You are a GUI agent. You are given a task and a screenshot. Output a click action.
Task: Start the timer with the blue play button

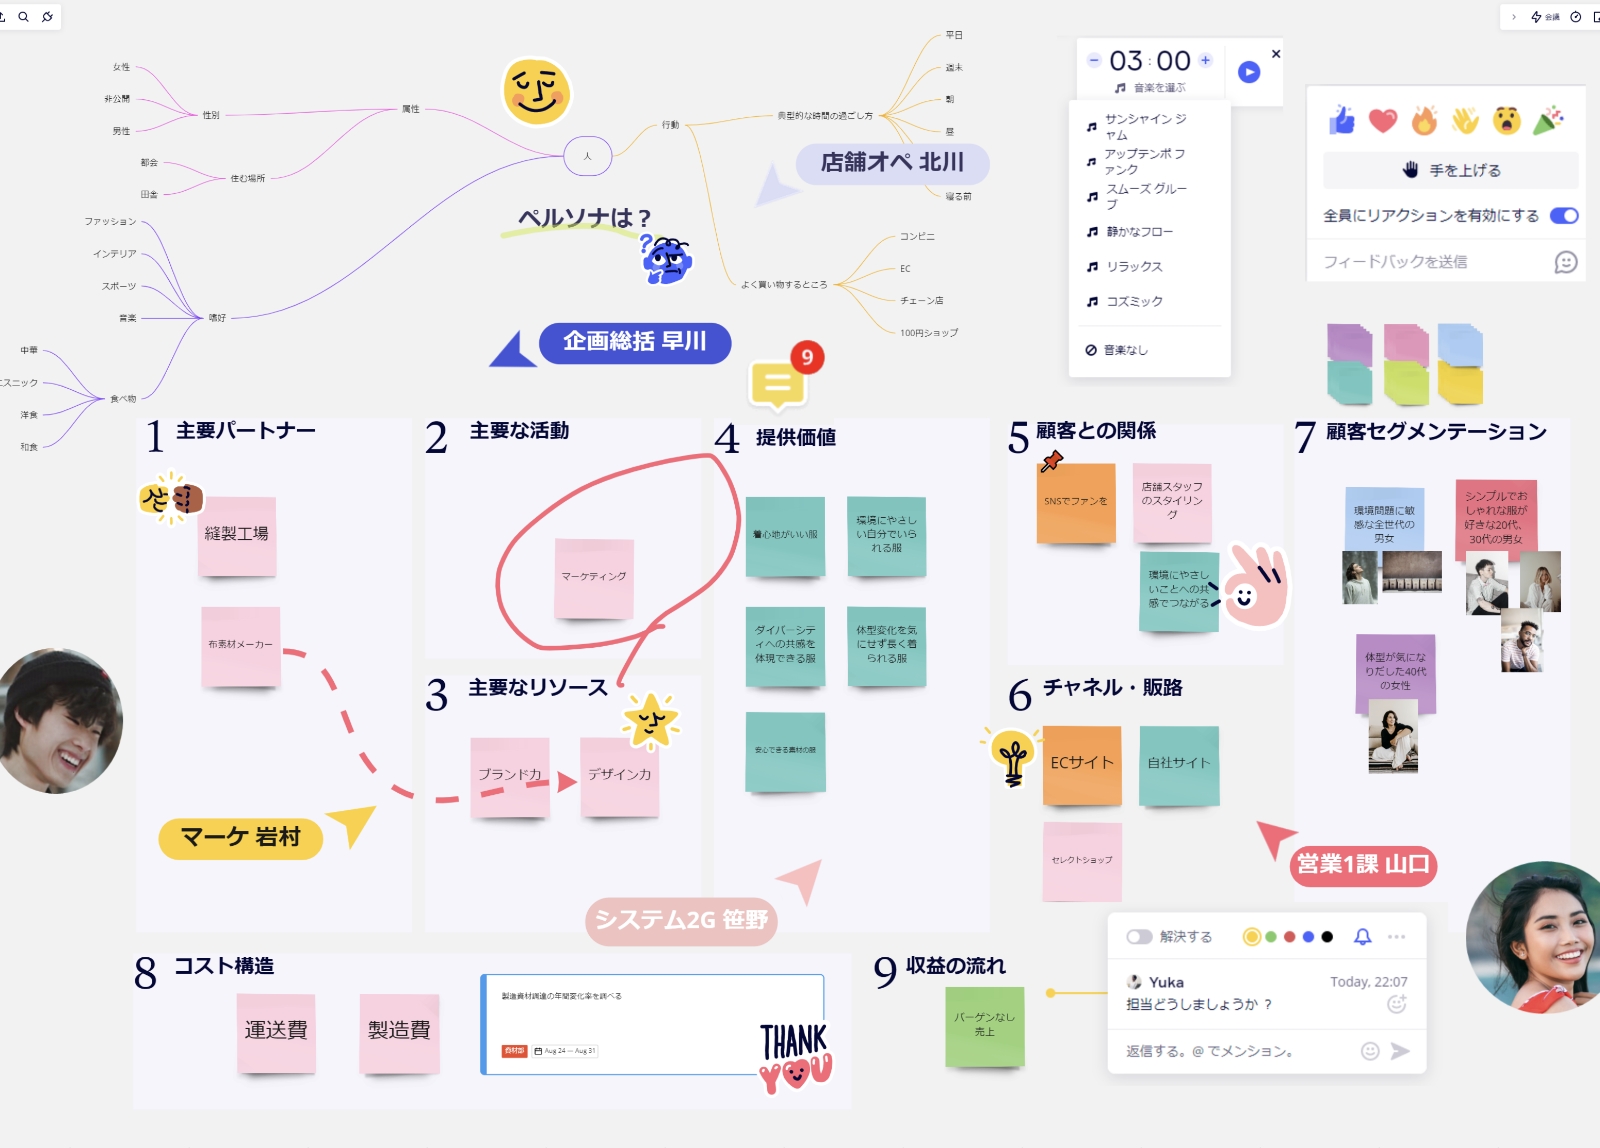1248,72
